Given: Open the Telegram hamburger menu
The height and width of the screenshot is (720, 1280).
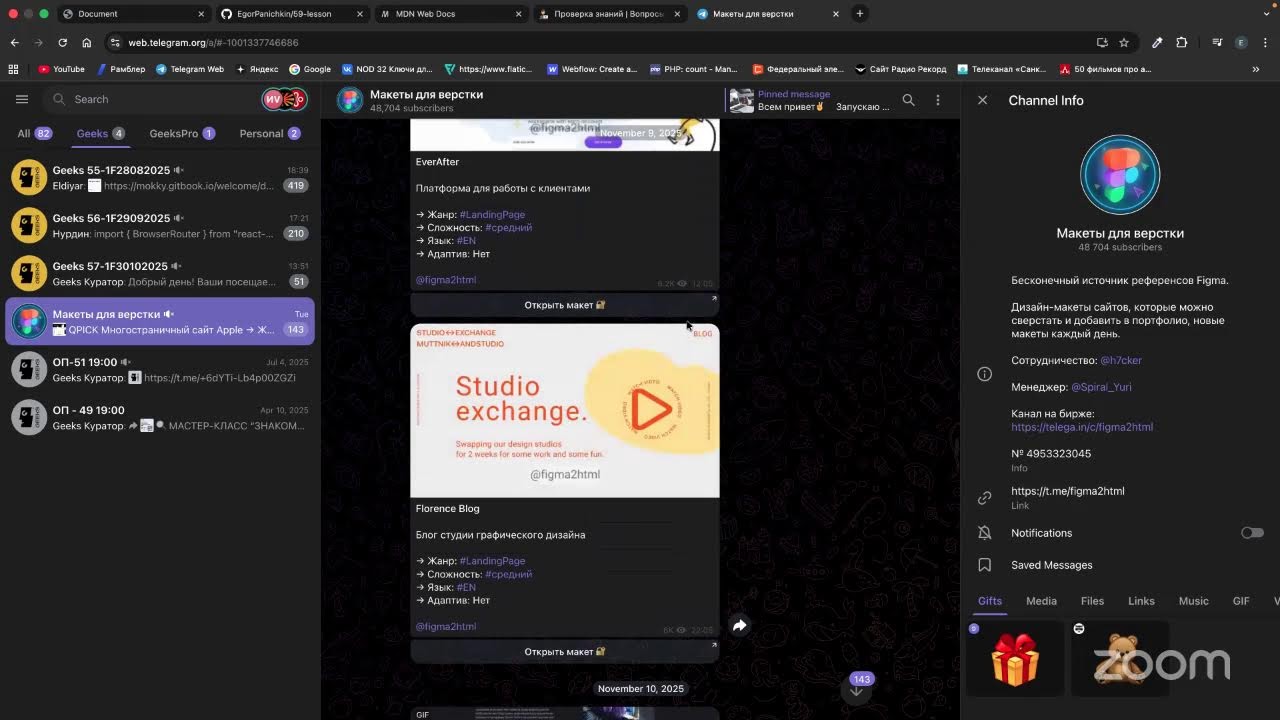Looking at the screenshot, I should tap(22, 99).
